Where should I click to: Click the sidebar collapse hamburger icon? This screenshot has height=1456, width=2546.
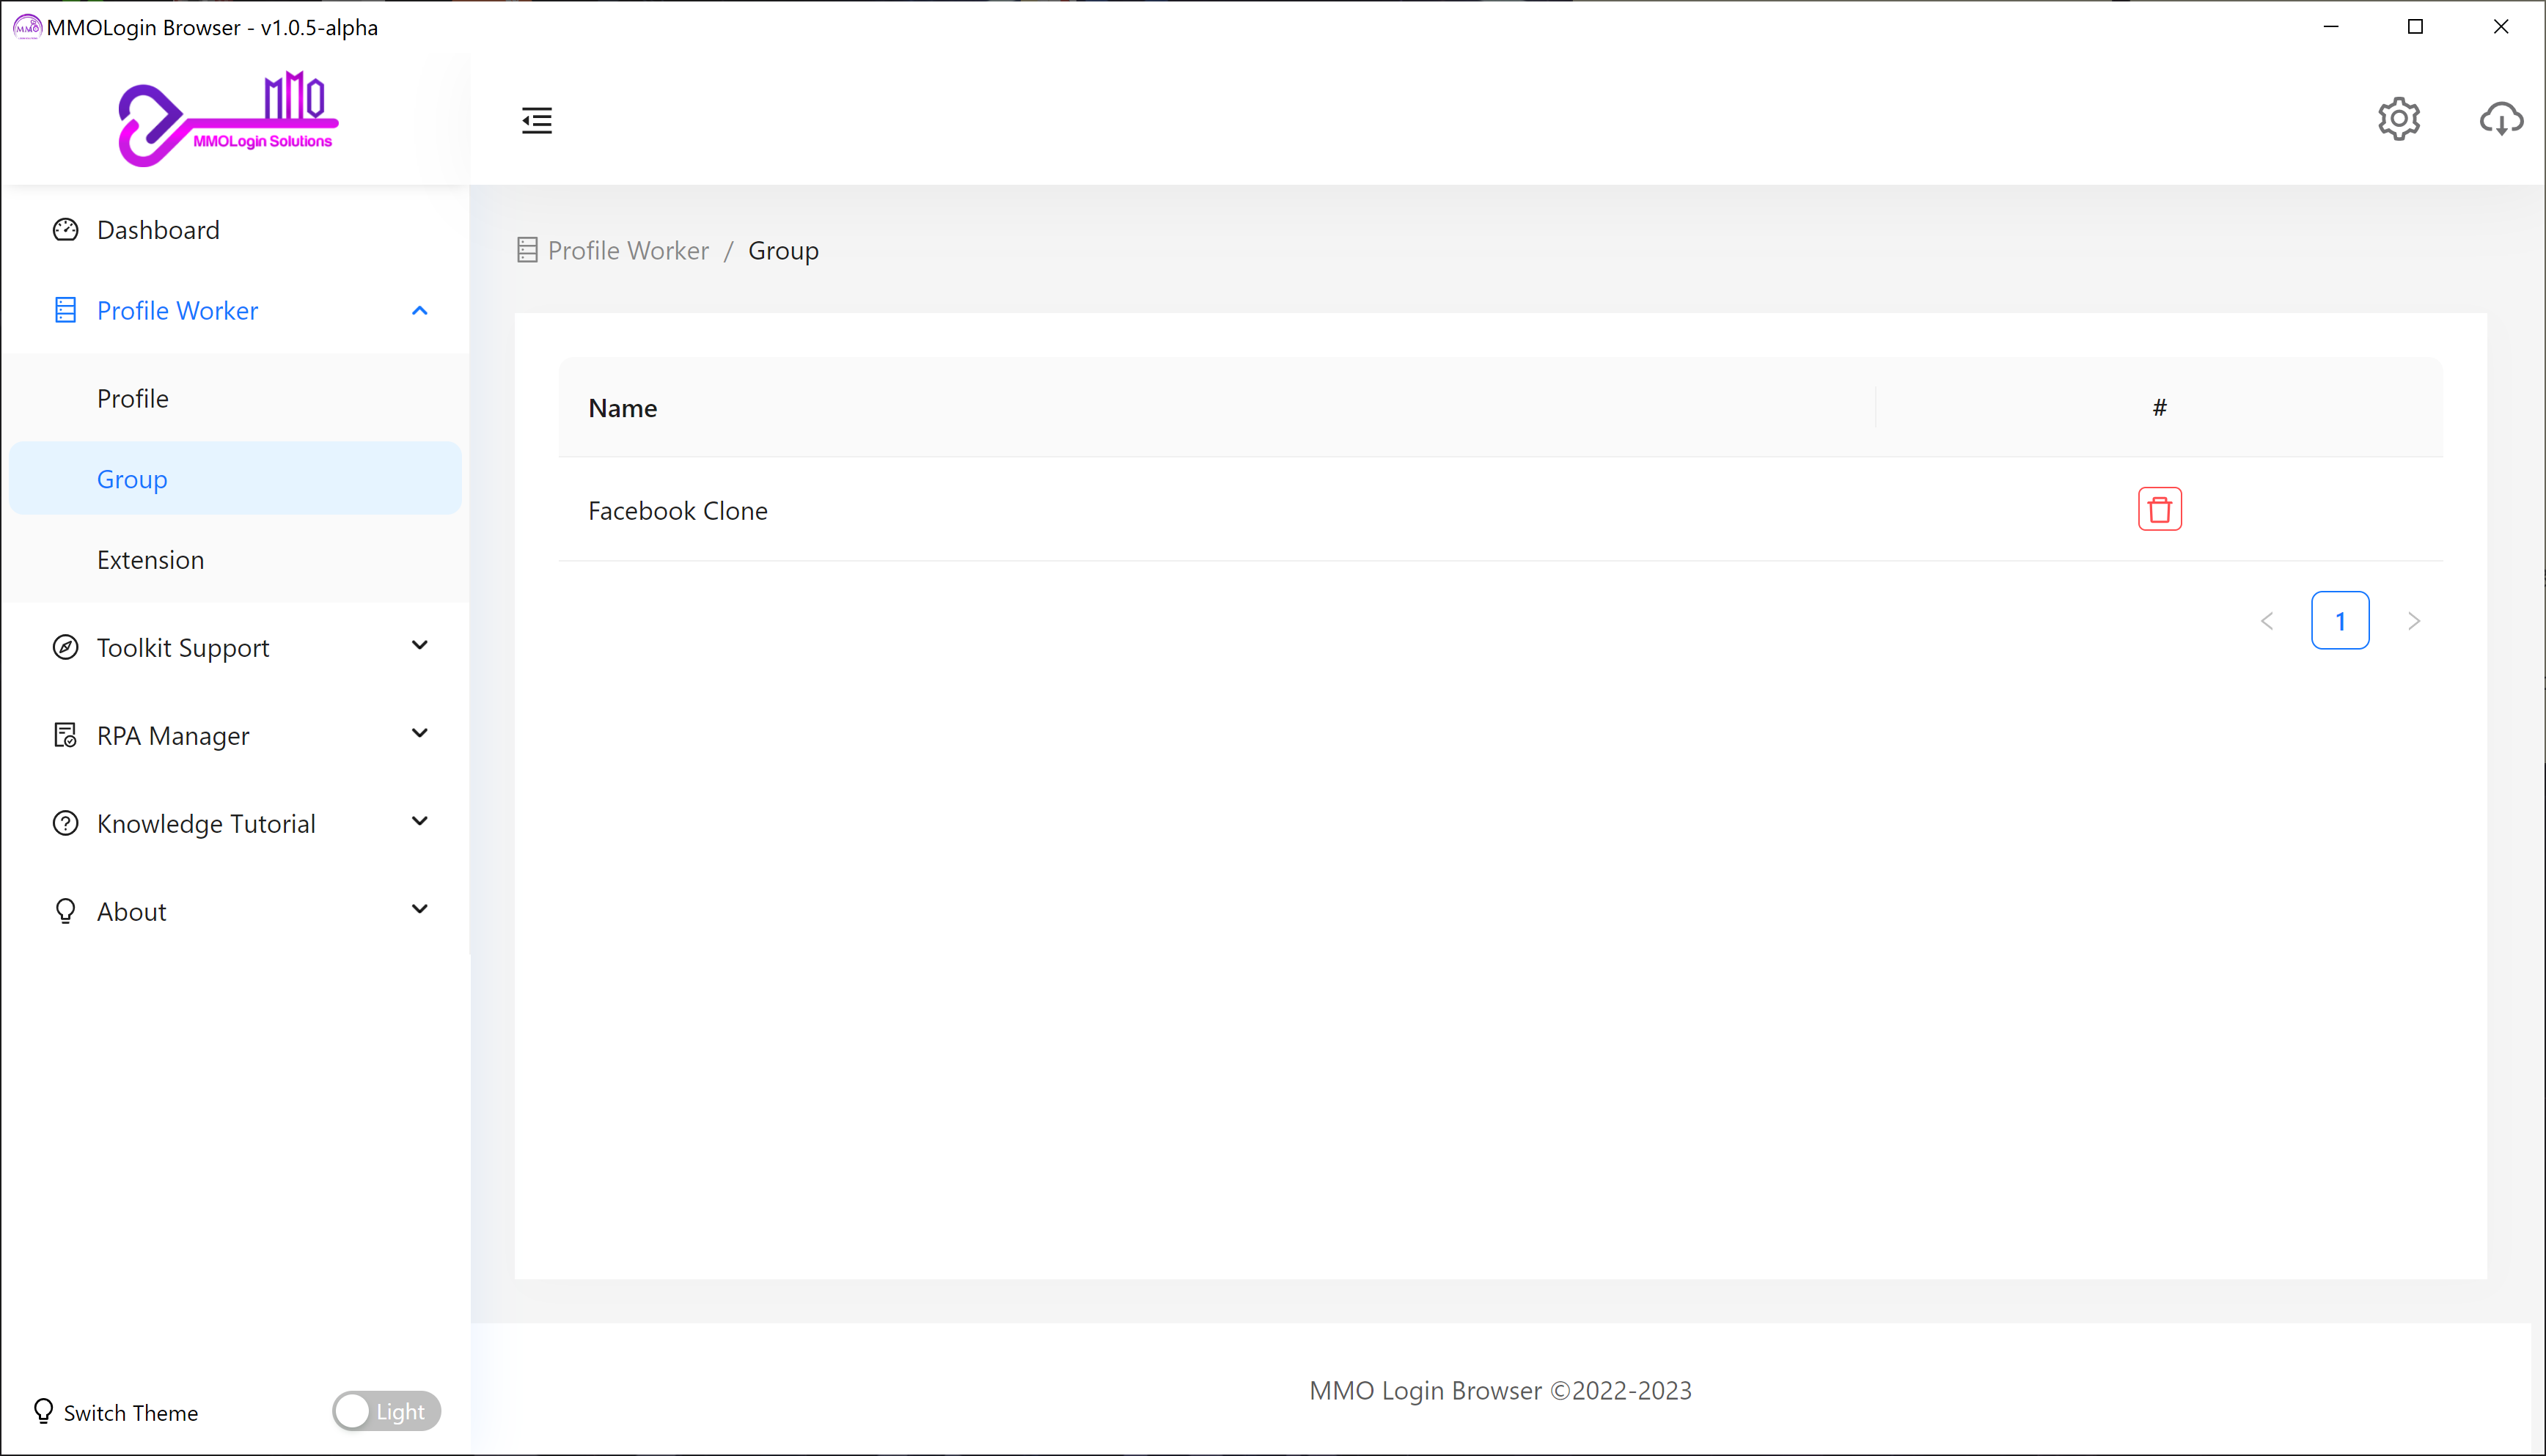[x=537, y=120]
